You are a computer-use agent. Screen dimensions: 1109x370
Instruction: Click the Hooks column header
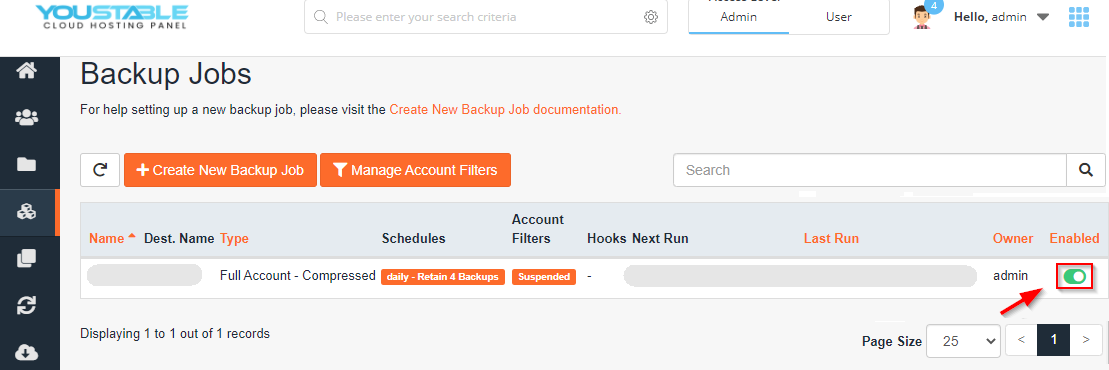coord(607,238)
